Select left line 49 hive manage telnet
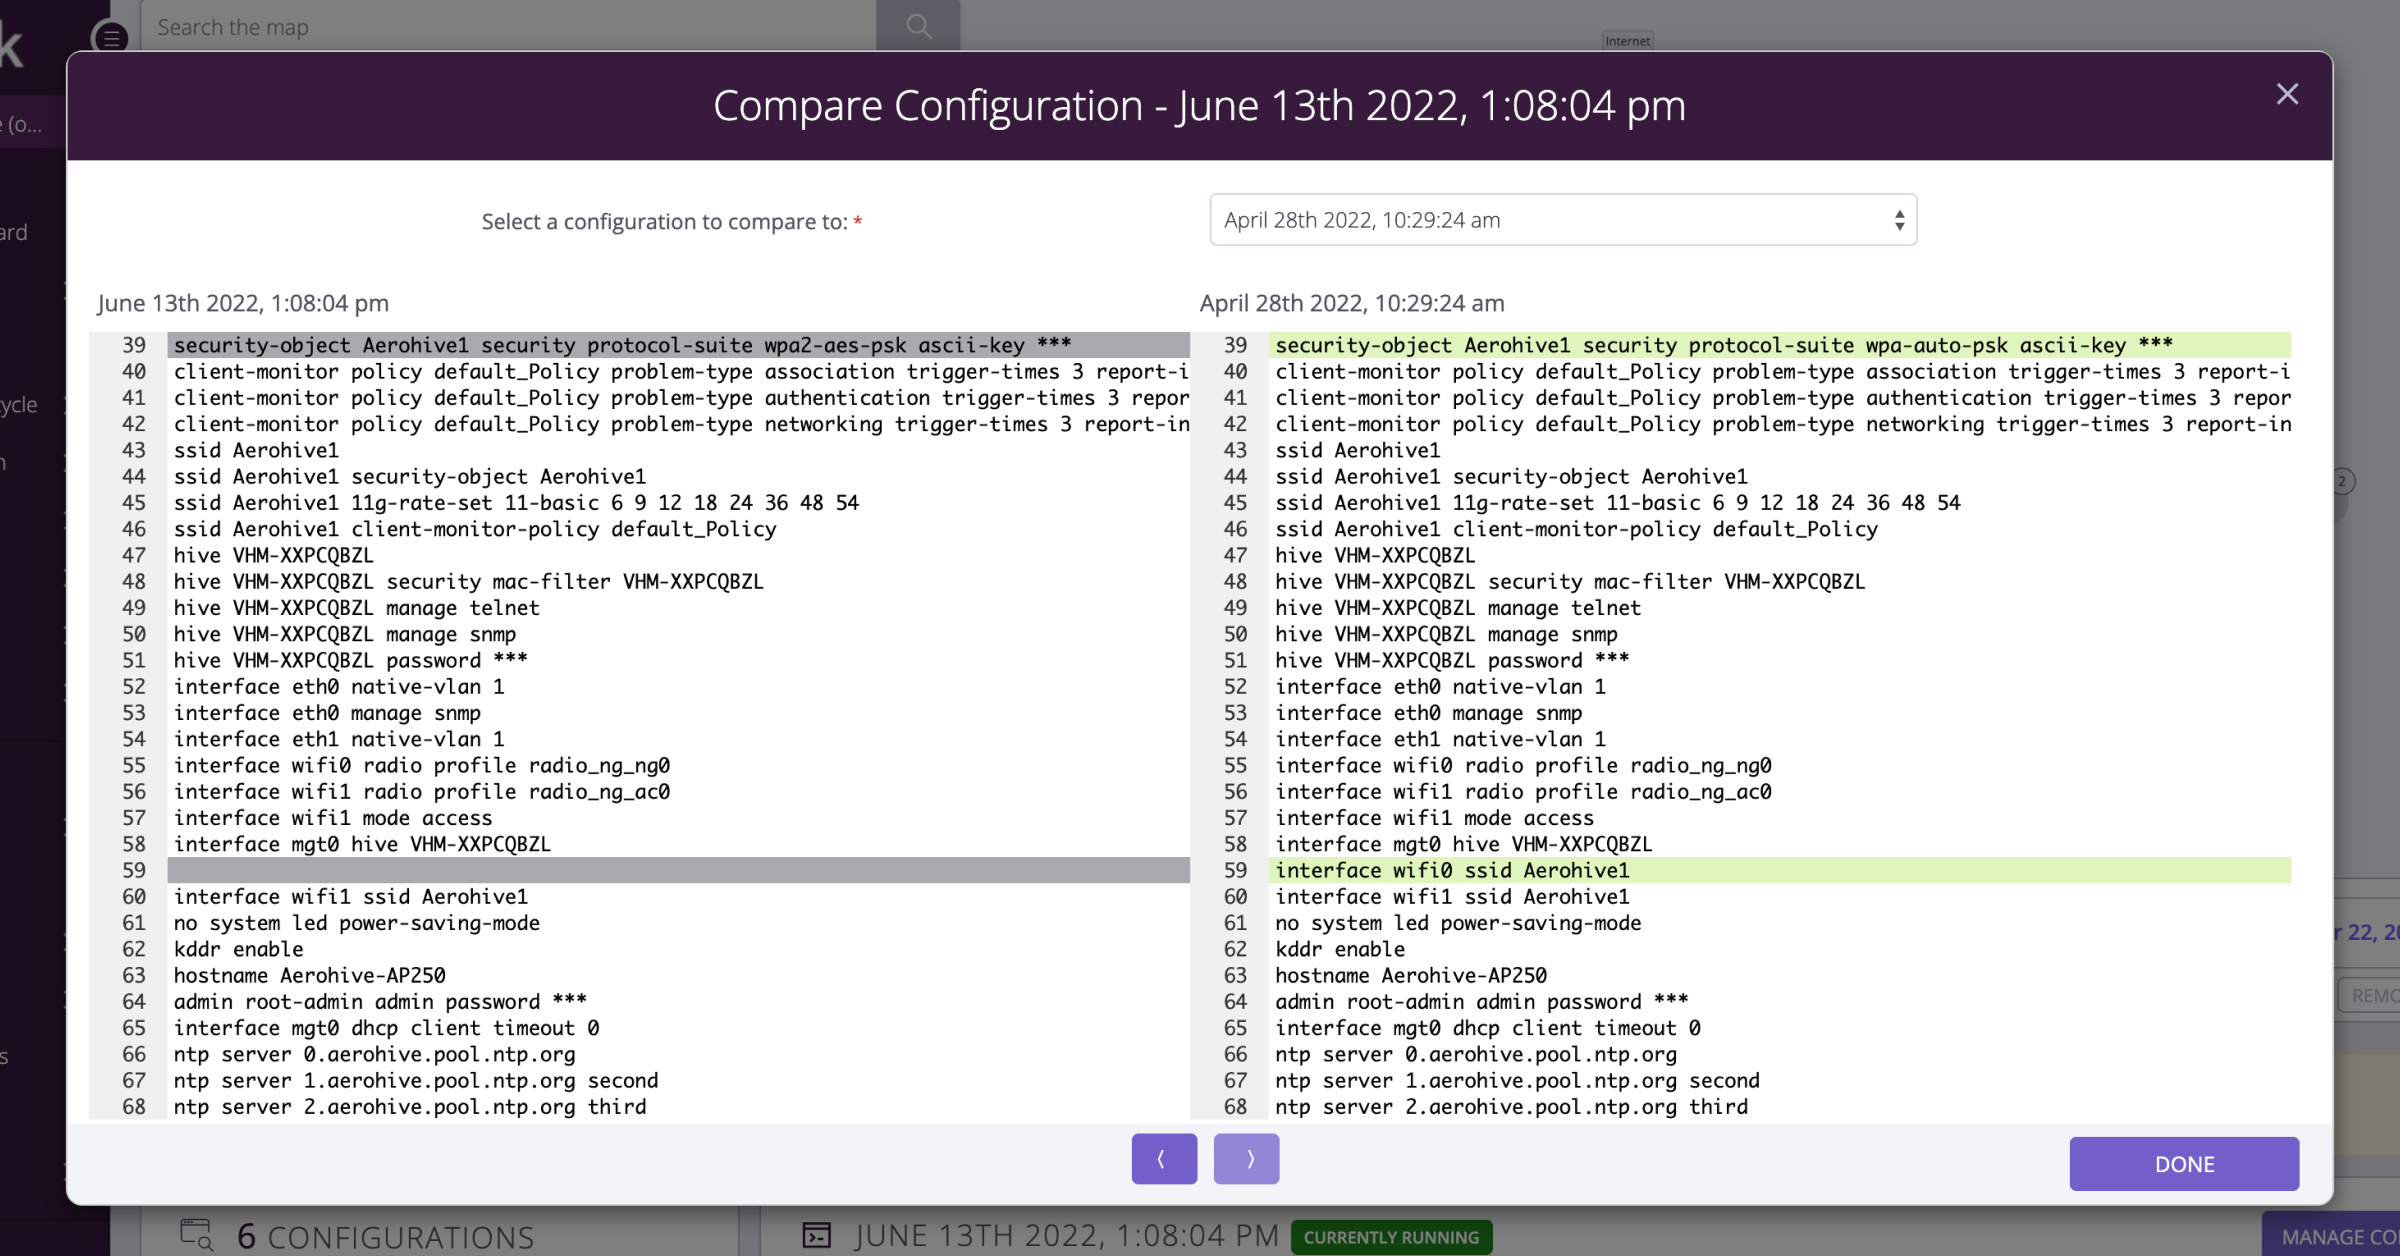2400x1256 pixels. pyautogui.click(x=357, y=608)
